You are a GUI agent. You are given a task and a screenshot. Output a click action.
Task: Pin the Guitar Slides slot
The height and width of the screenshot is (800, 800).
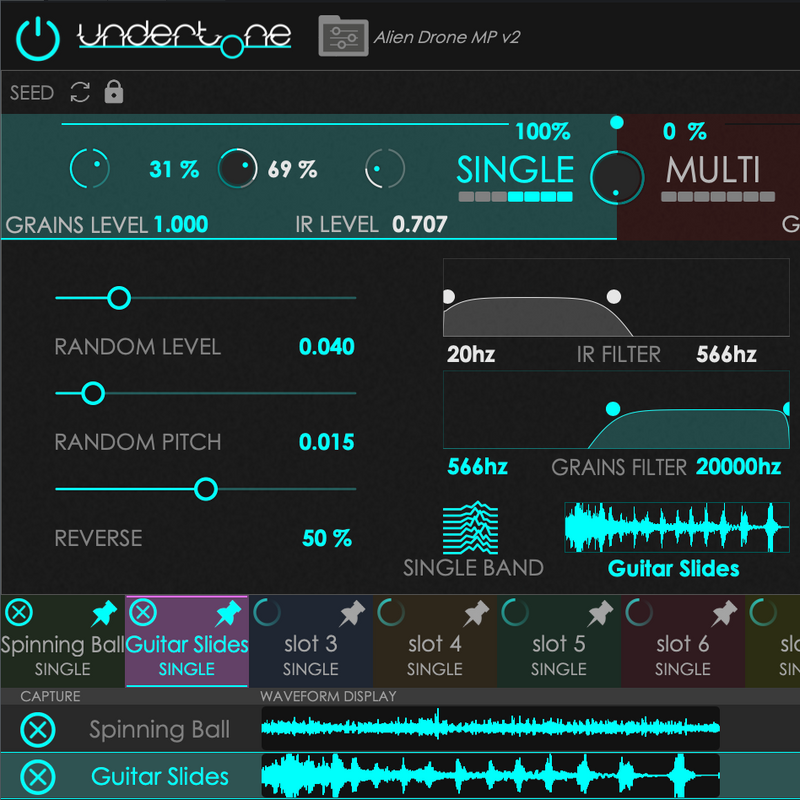point(228,613)
